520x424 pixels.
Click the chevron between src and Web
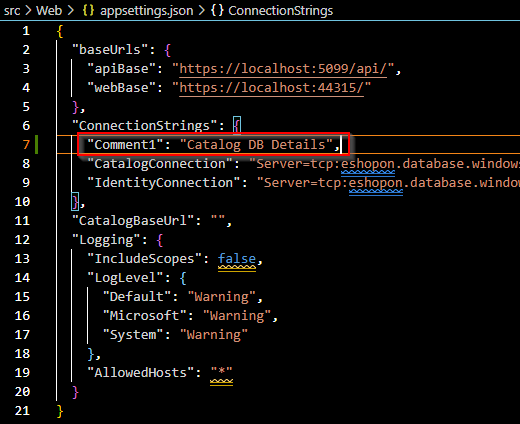(x=28, y=11)
